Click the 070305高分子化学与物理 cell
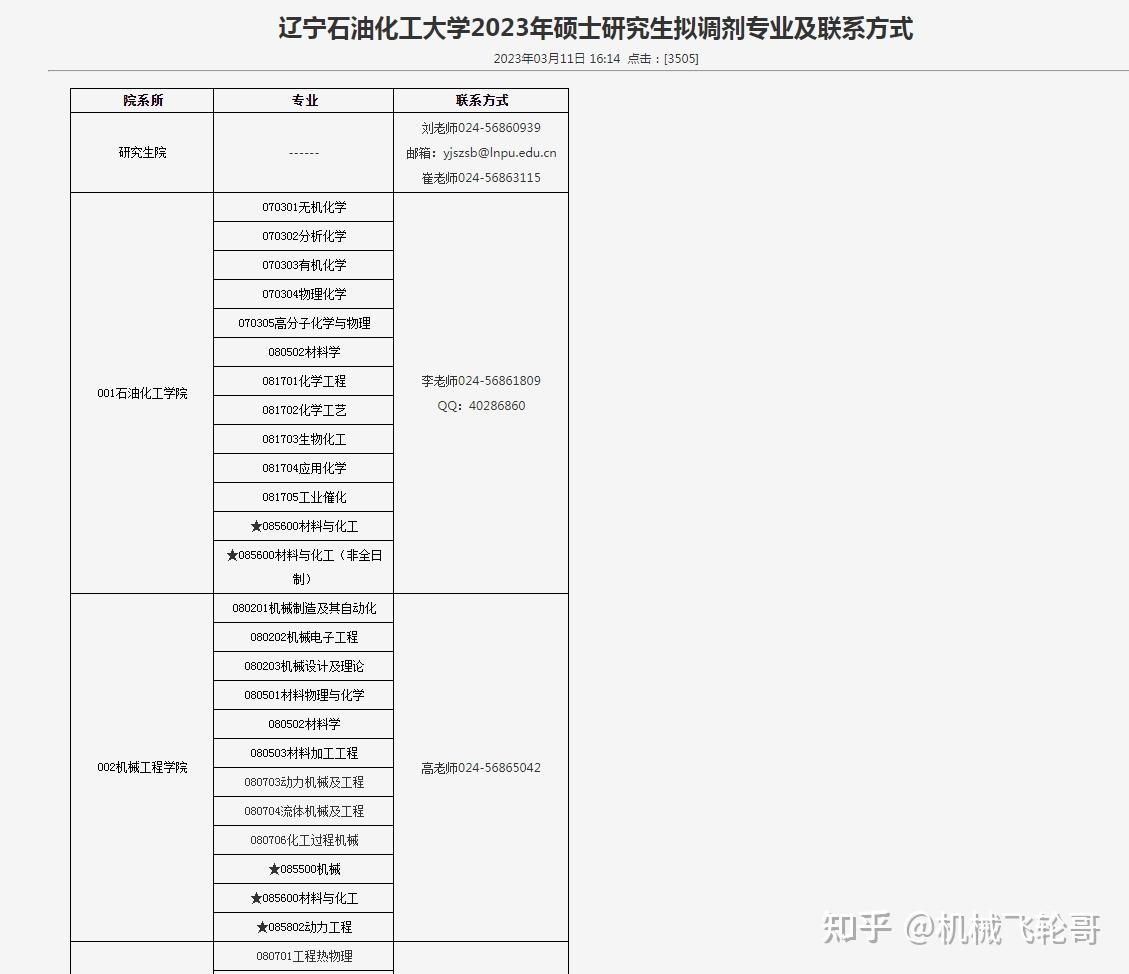The width and height of the screenshot is (1129, 974). coord(304,323)
